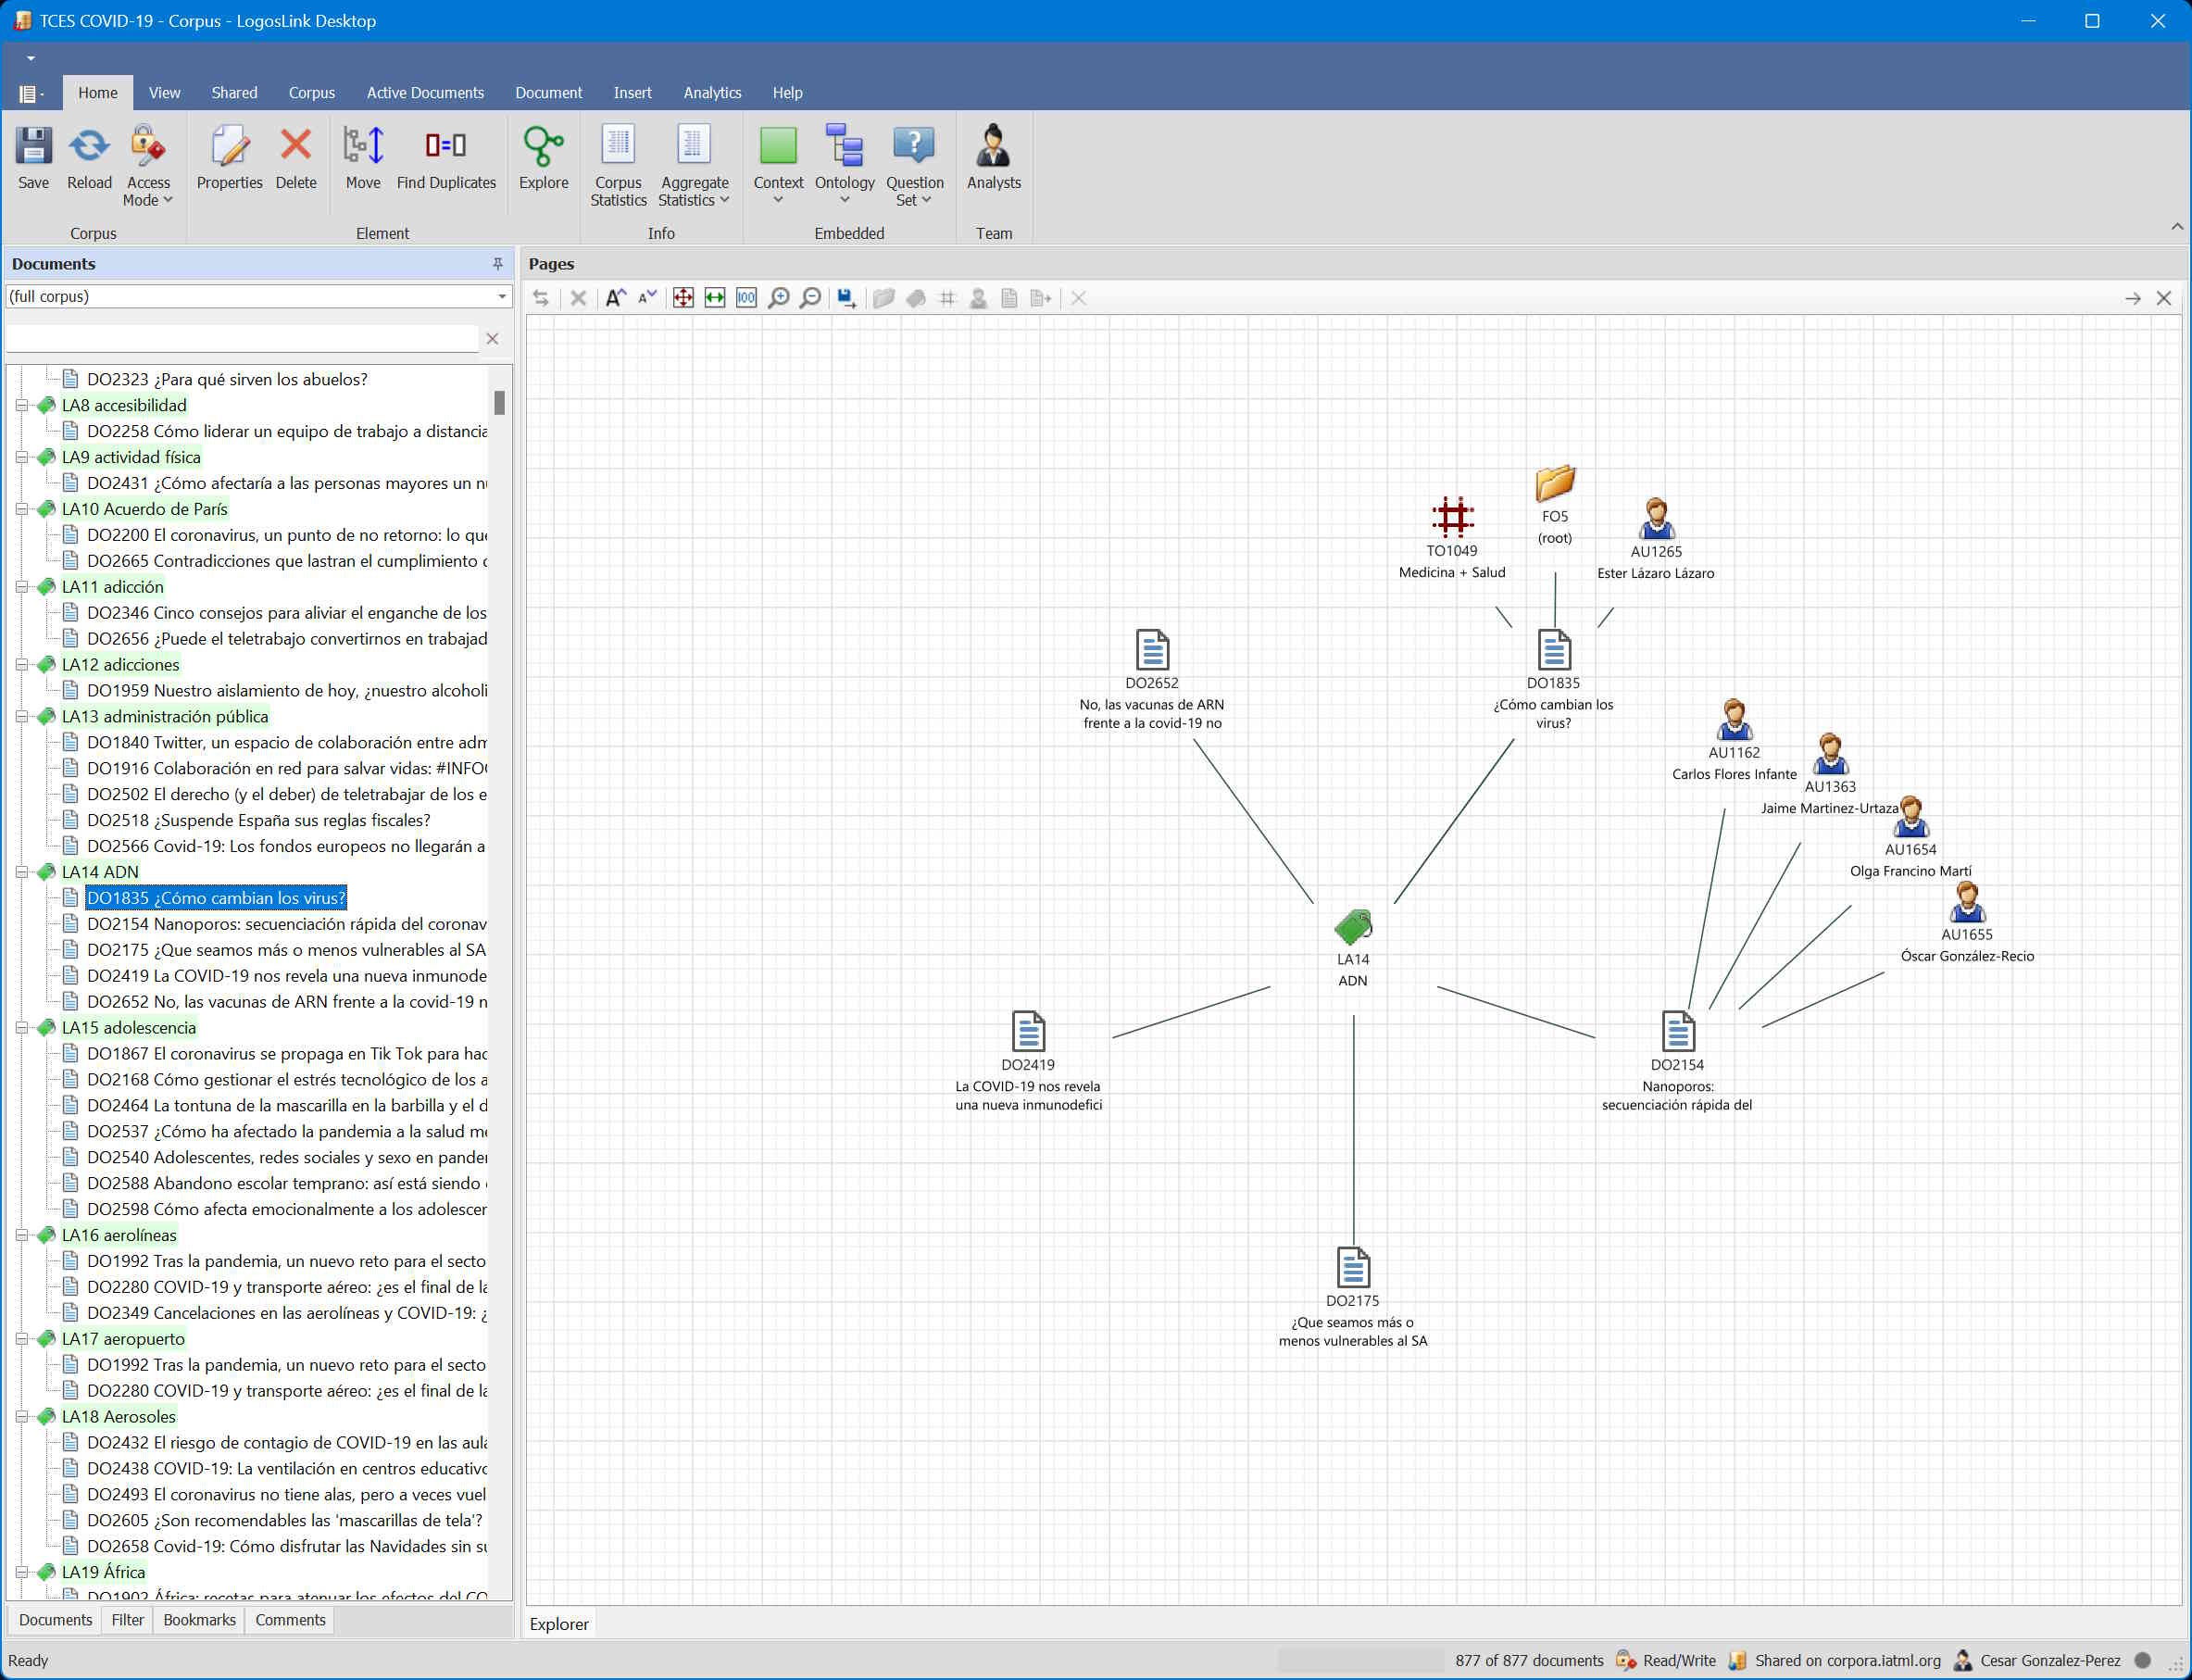Click the decrease font size icon in the Pages toolbar
The height and width of the screenshot is (1680, 2192).
(x=648, y=298)
